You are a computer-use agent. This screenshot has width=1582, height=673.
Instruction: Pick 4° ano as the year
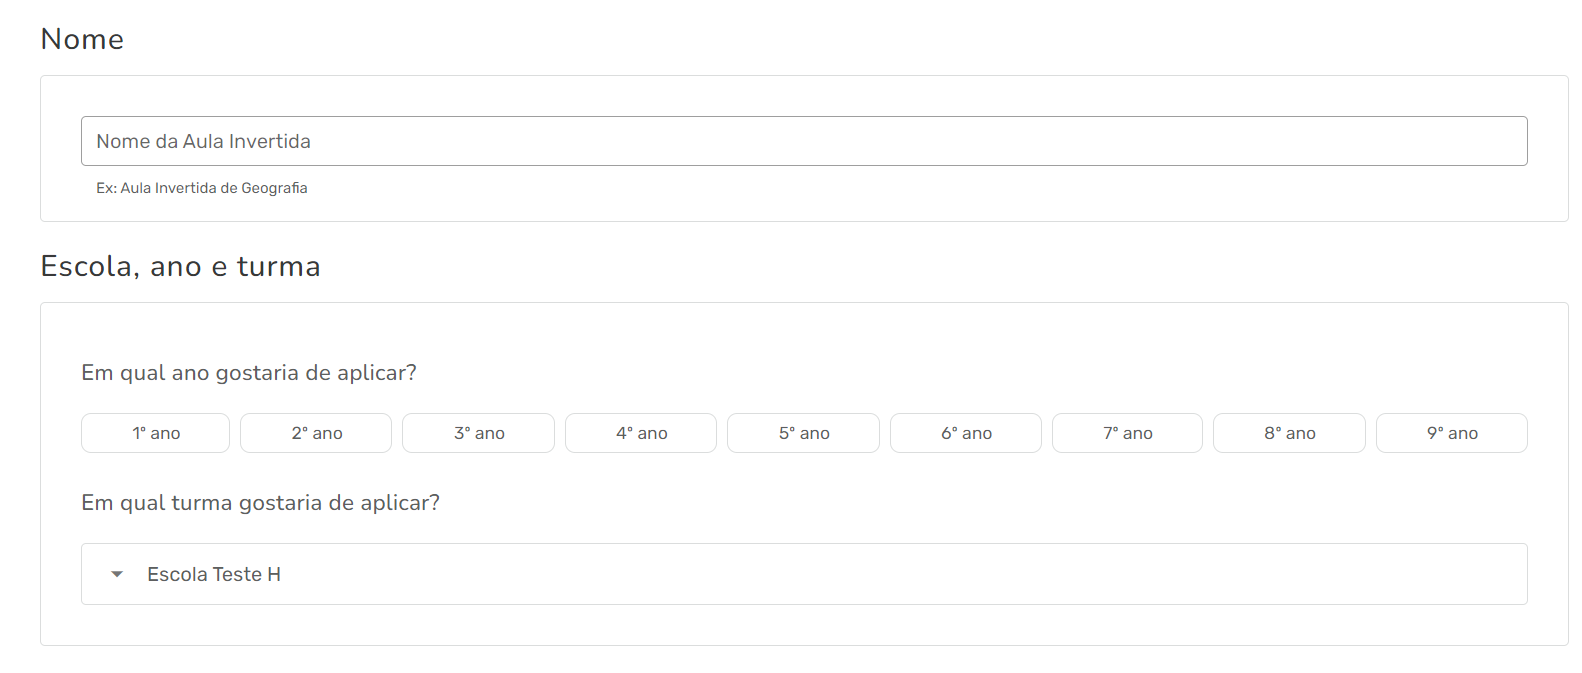click(x=641, y=433)
